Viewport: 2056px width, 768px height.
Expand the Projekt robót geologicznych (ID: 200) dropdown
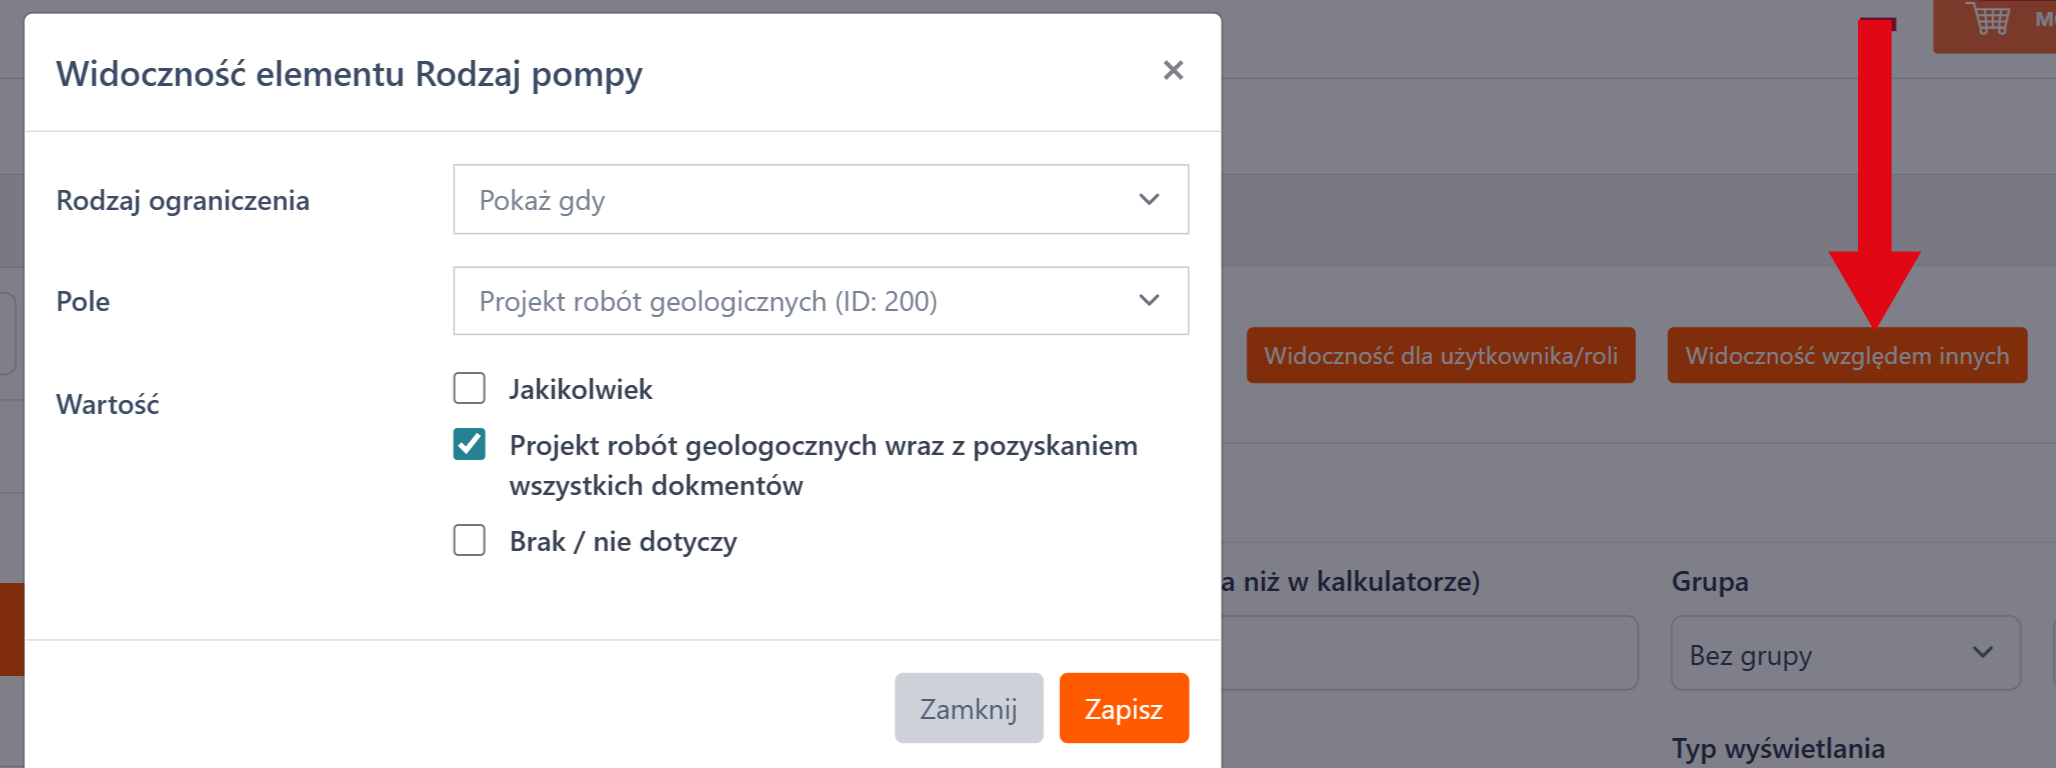point(820,300)
